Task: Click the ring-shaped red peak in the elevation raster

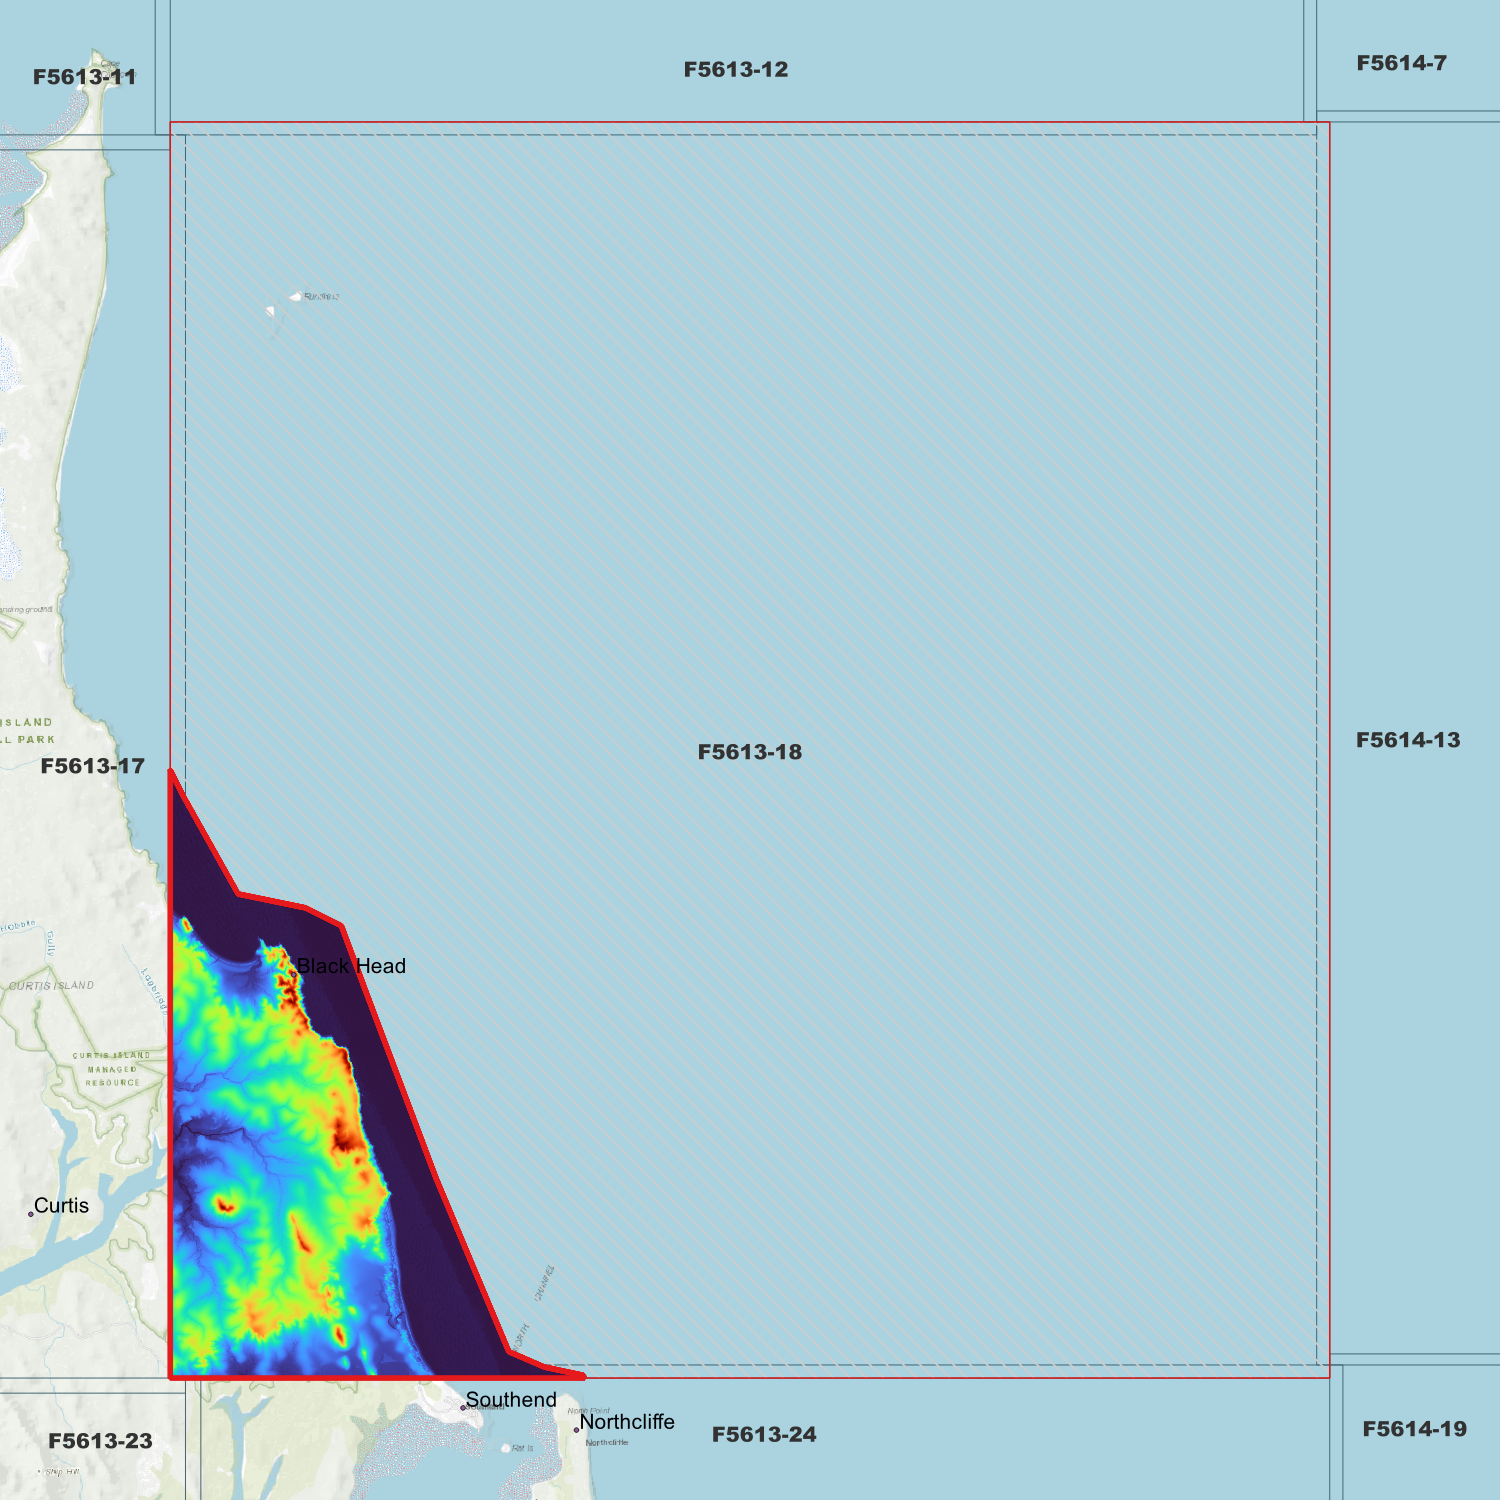Action: click(224, 1206)
